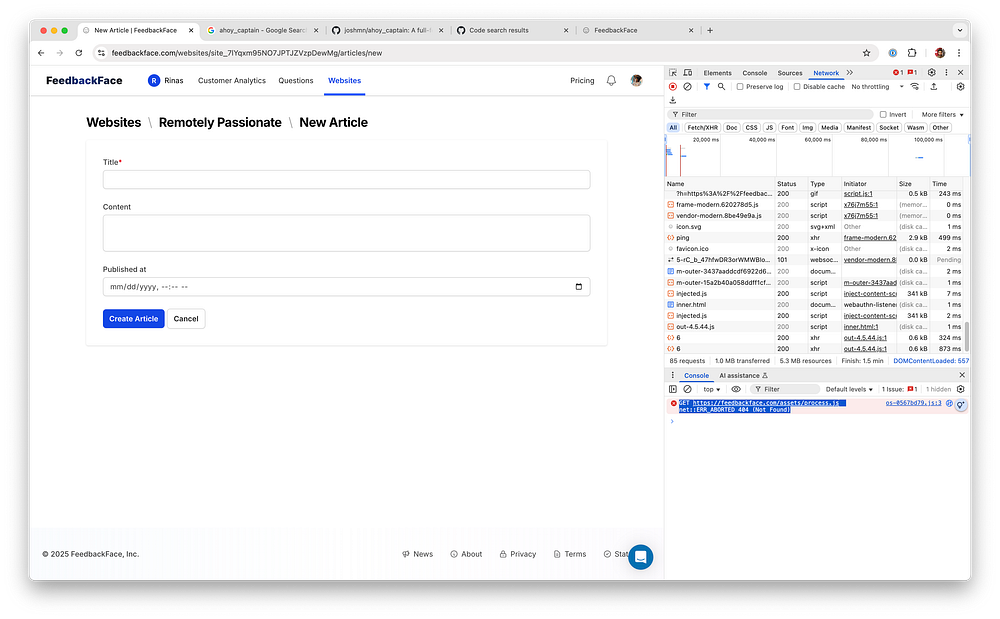
Task: Open the top context dropdown
Action: (x=712, y=390)
